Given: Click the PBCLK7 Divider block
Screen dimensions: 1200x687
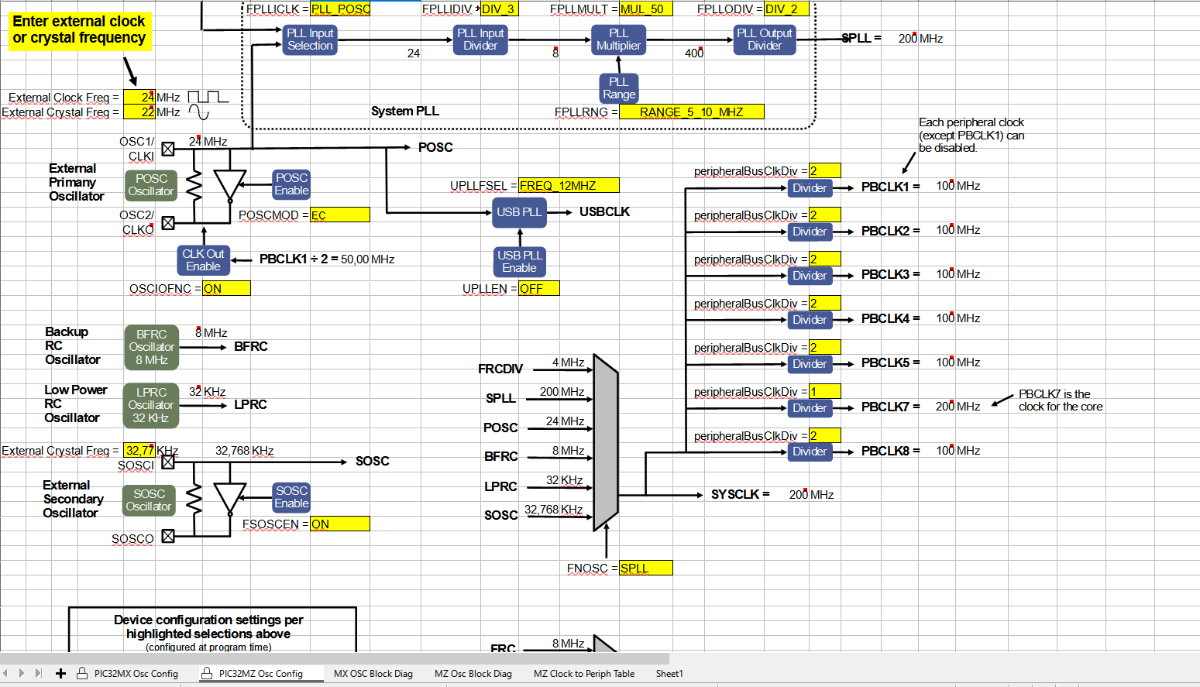Looking at the screenshot, I should 809,407.
